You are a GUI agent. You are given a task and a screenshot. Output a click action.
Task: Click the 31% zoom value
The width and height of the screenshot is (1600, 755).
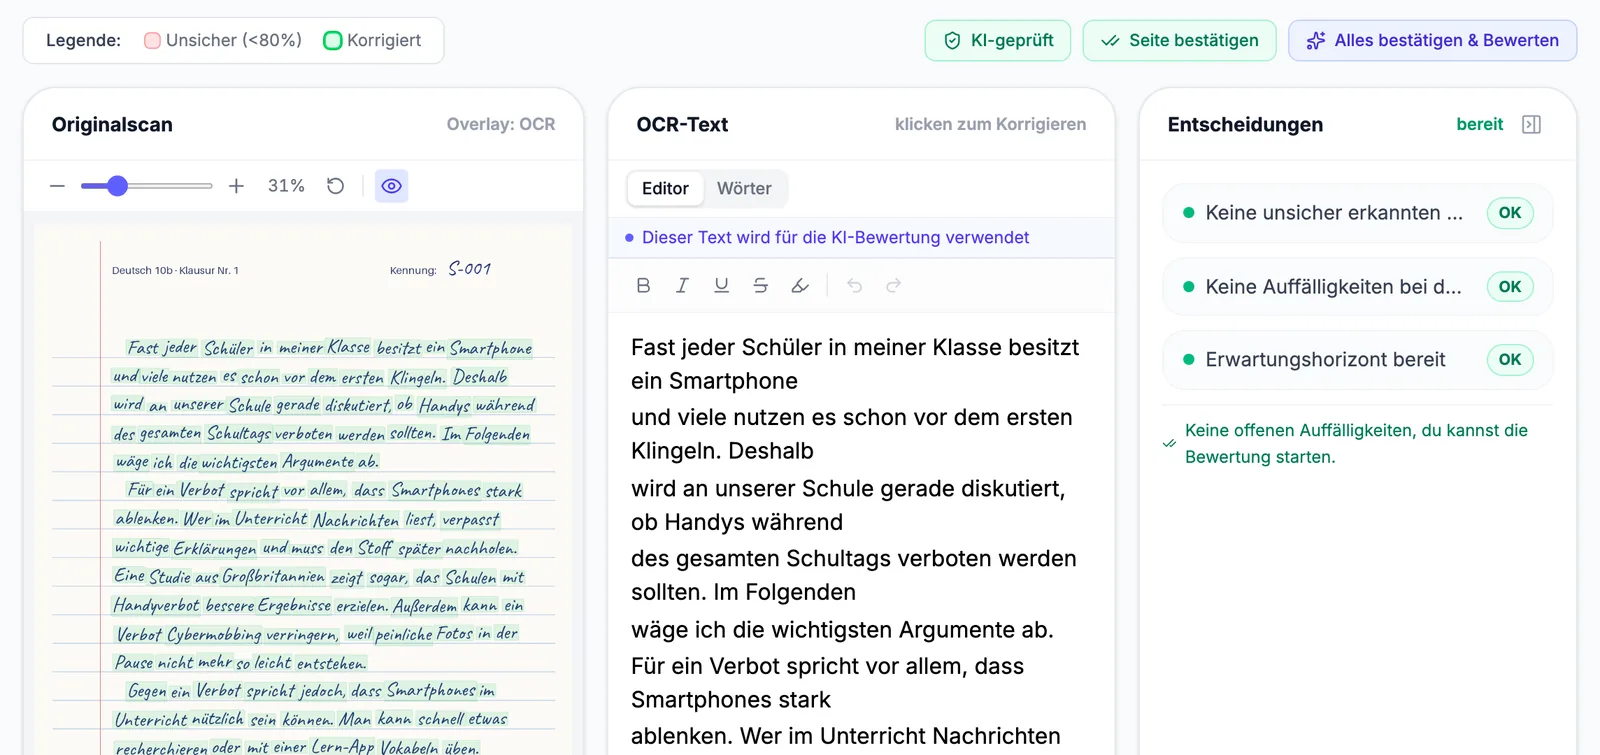click(286, 186)
